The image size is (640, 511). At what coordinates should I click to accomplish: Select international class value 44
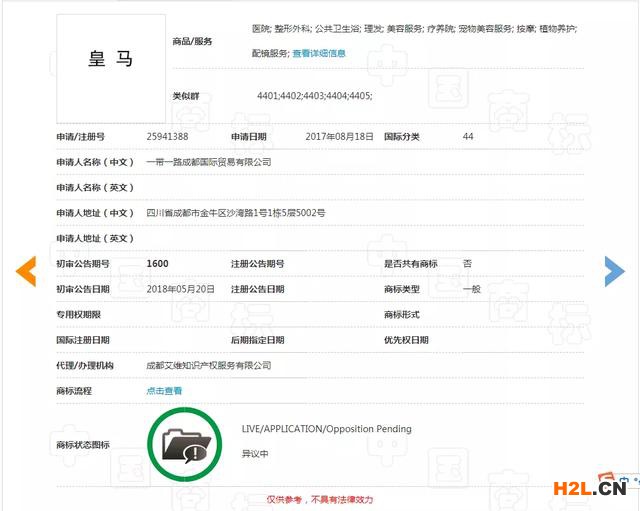click(468, 136)
